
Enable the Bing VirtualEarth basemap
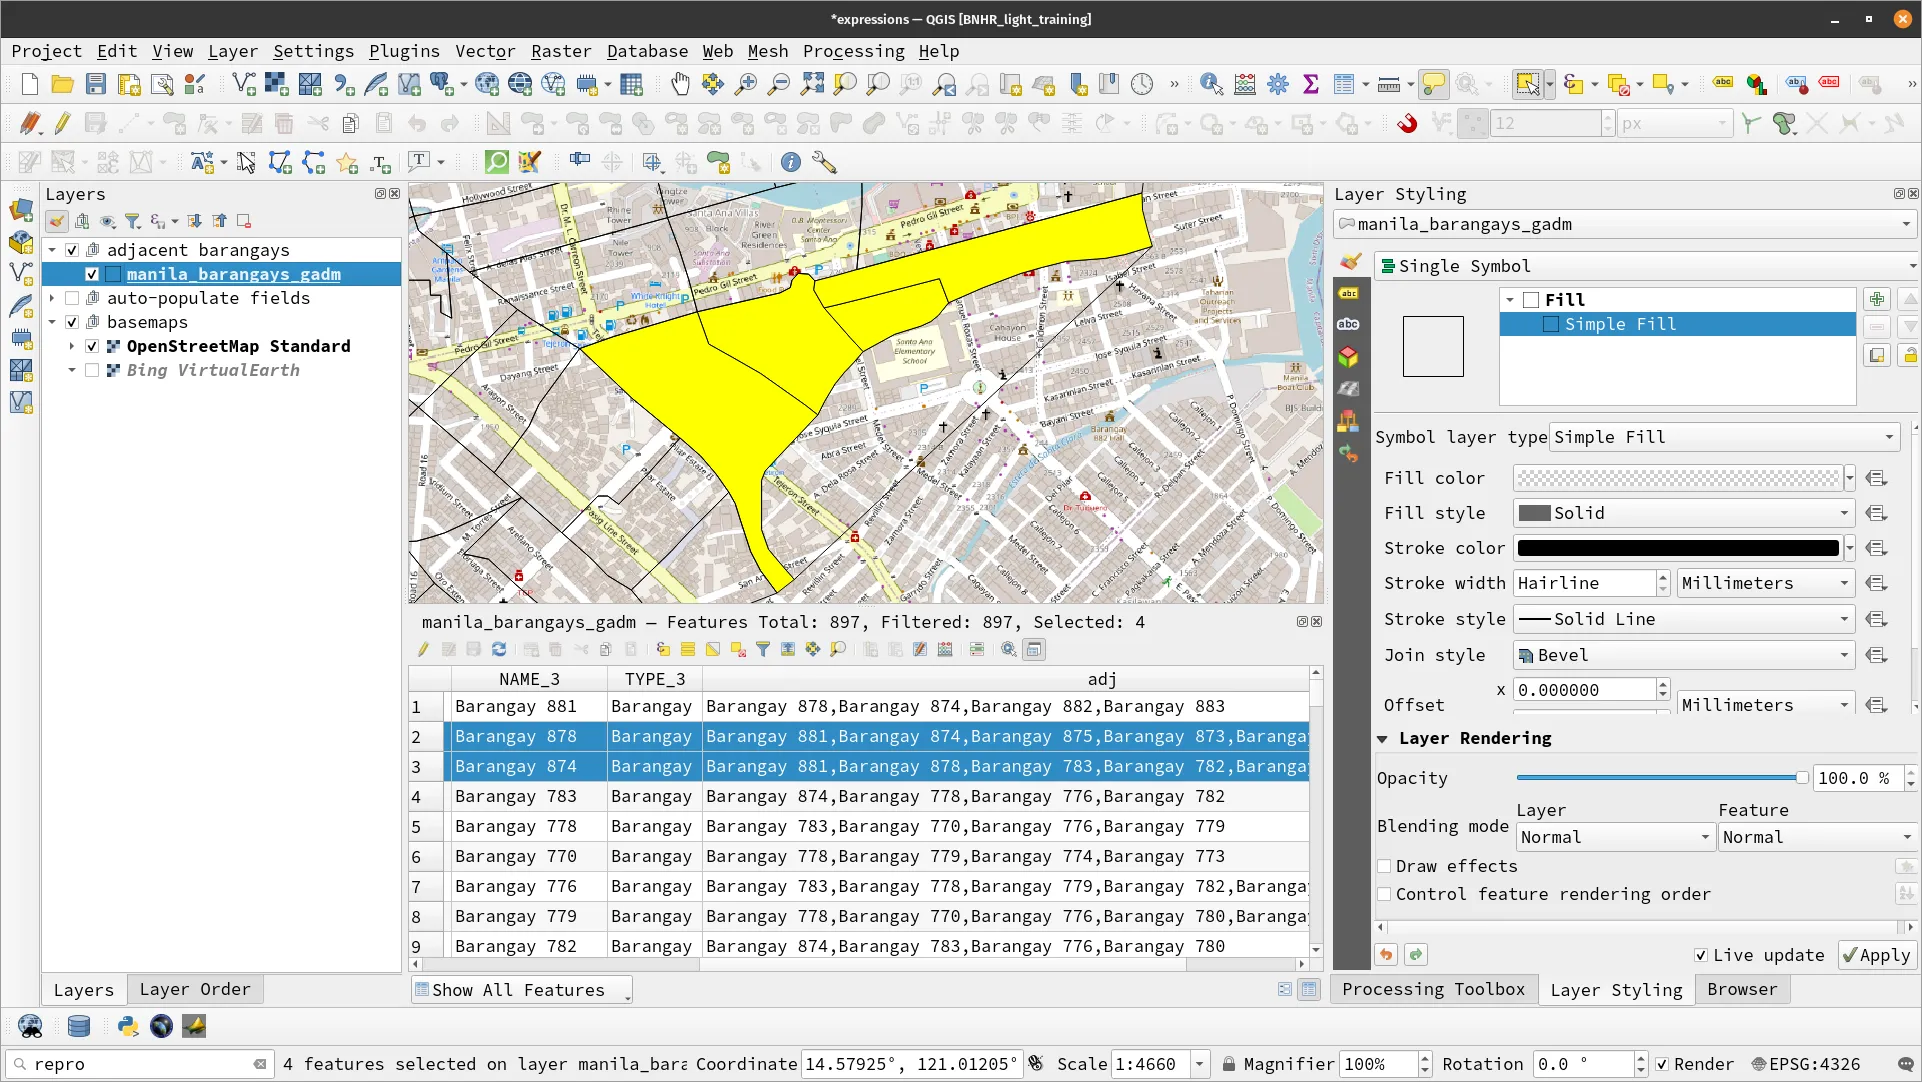click(x=92, y=370)
